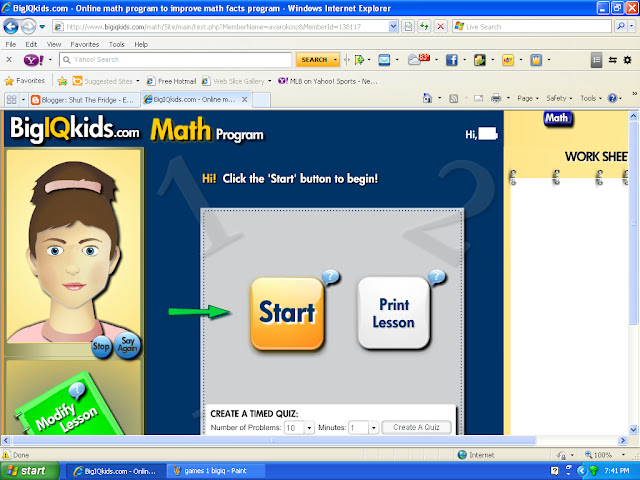Open the File menu
The width and height of the screenshot is (640, 480).
[11, 44]
